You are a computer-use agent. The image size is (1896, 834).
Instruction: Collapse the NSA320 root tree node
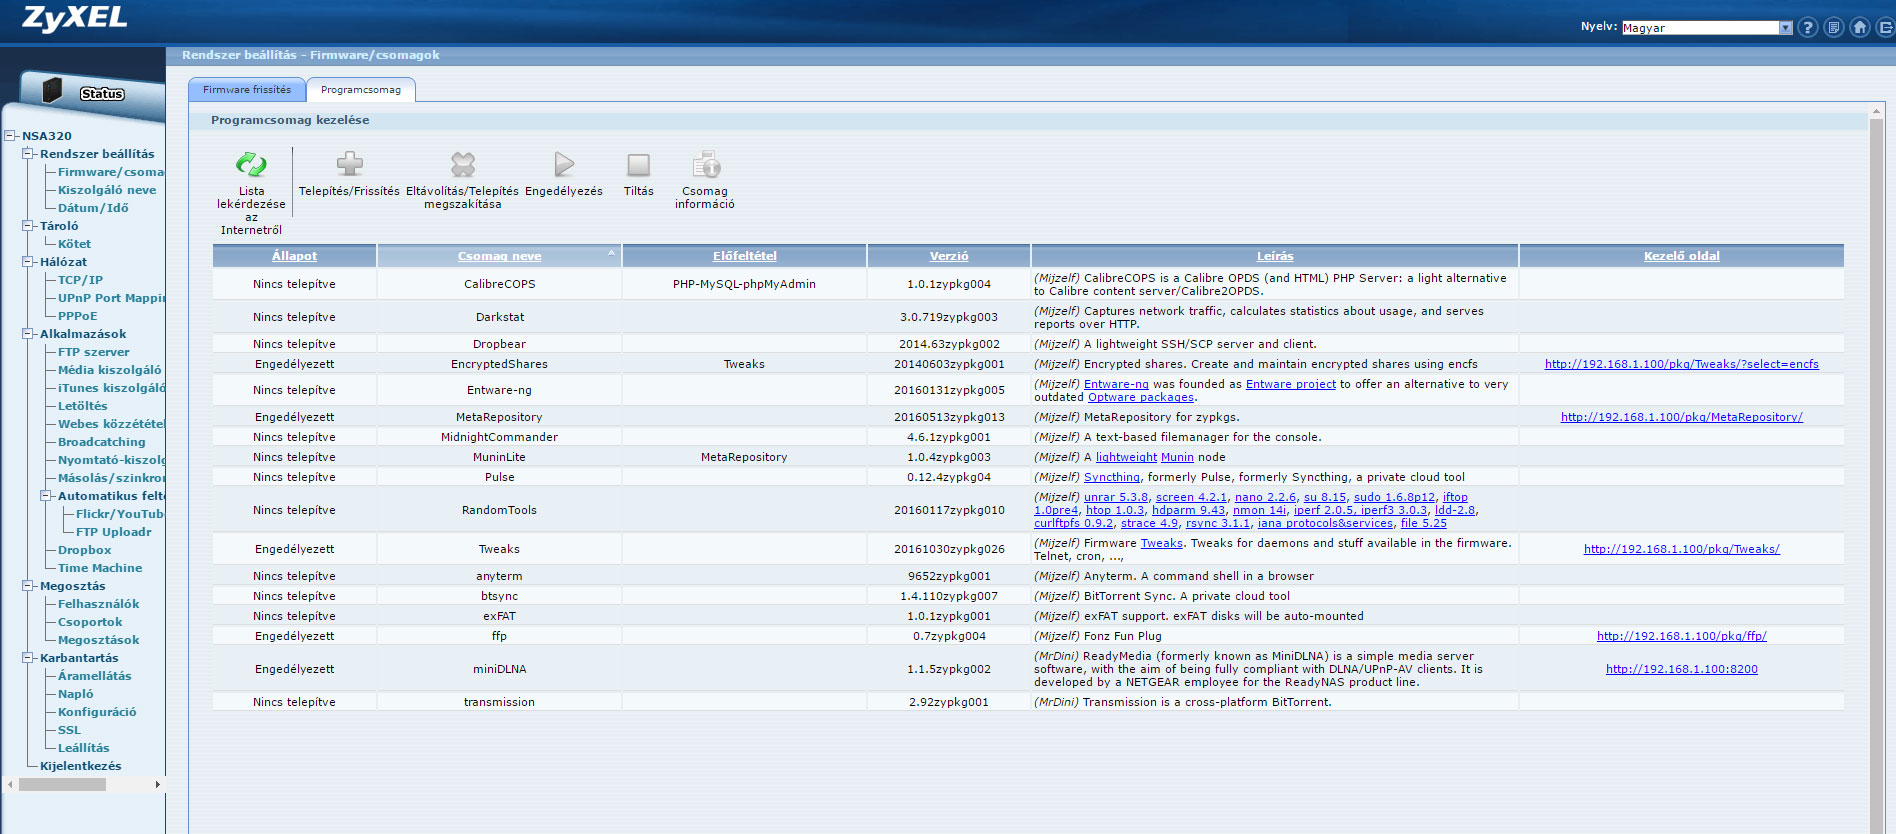(x=10, y=136)
